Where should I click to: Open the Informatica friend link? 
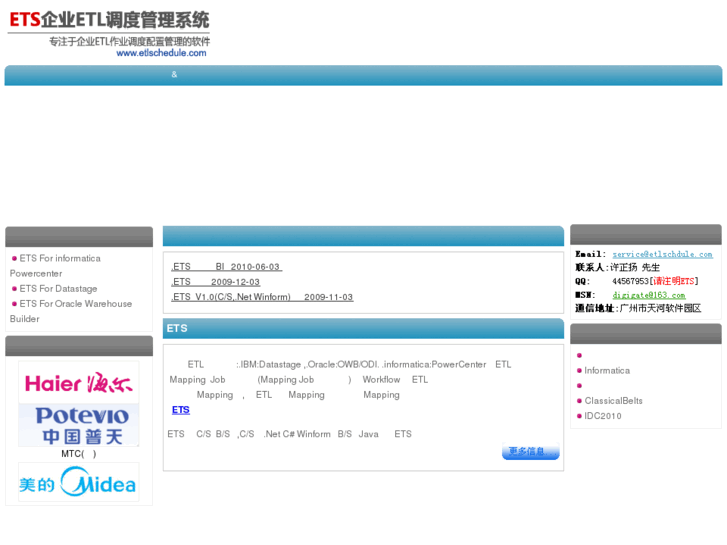(607, 370)
